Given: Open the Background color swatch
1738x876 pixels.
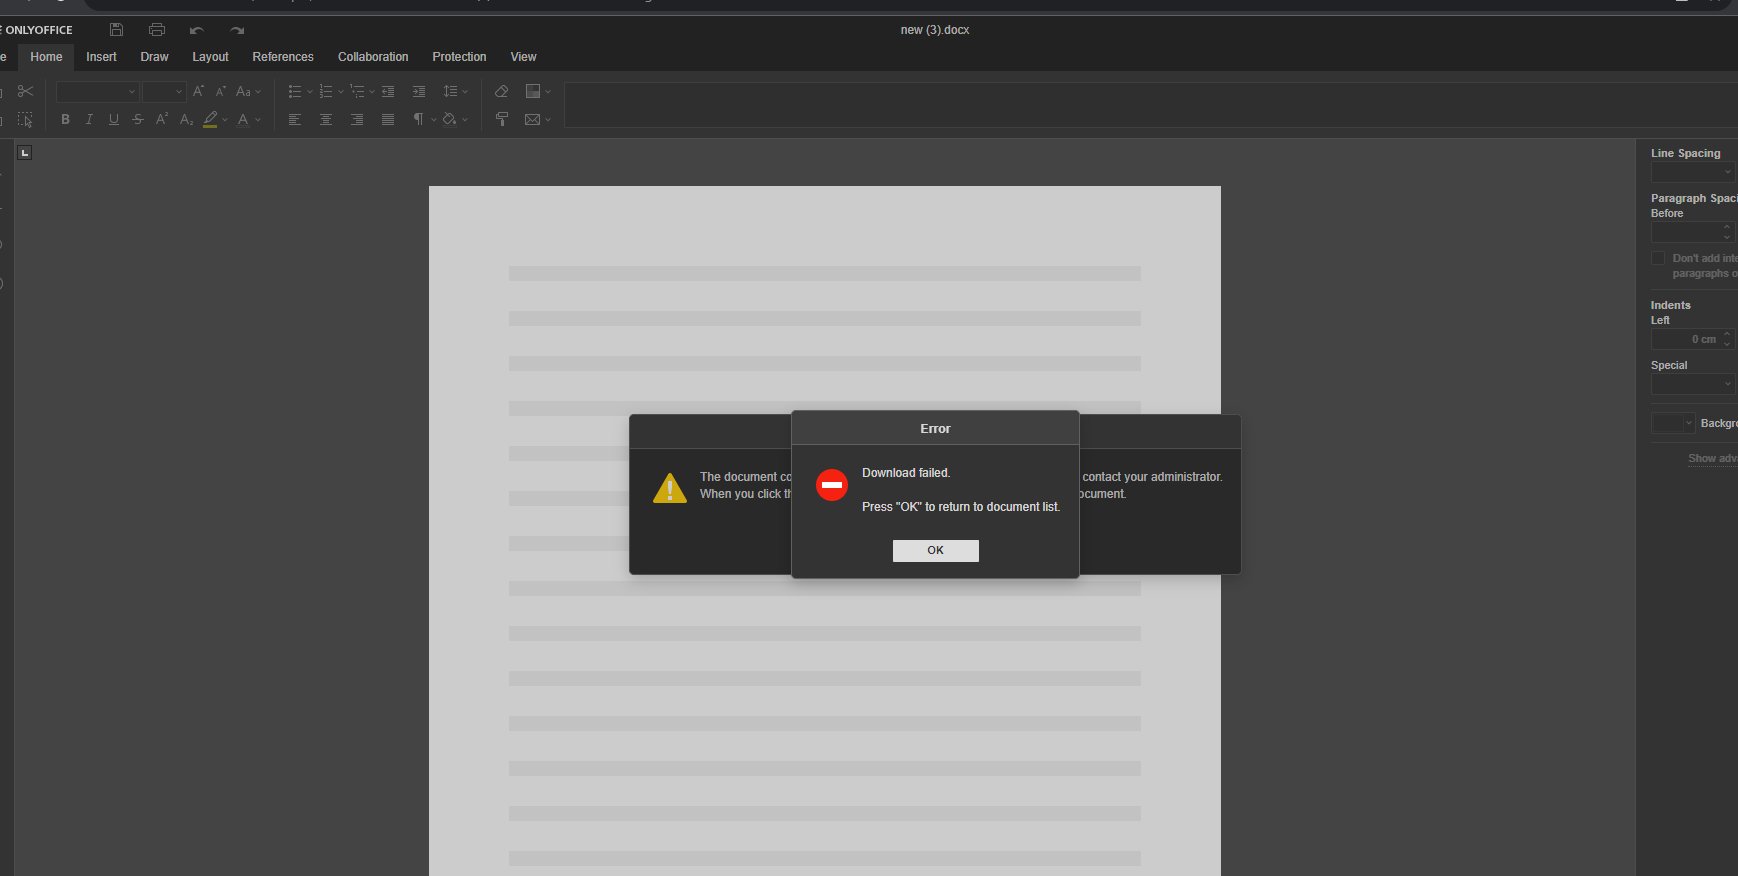Looking at the screenshot, I should point(1673,423).
